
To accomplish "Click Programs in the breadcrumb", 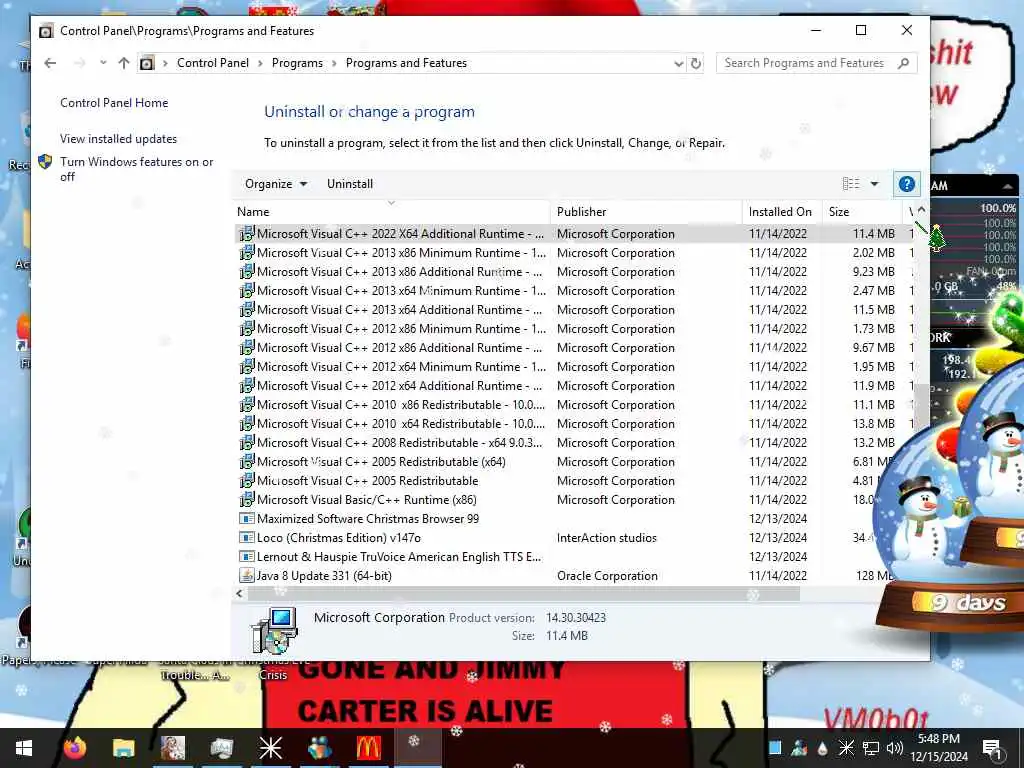I will (297, 63).
